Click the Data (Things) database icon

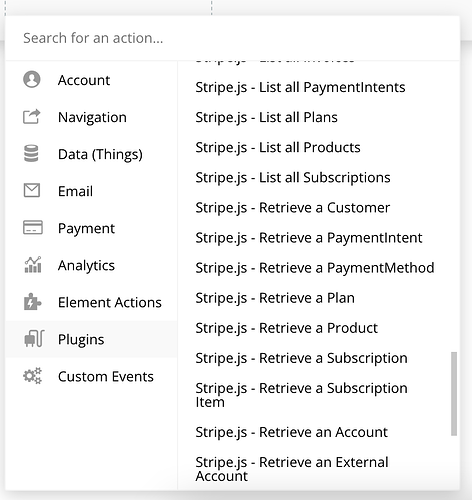31,154
